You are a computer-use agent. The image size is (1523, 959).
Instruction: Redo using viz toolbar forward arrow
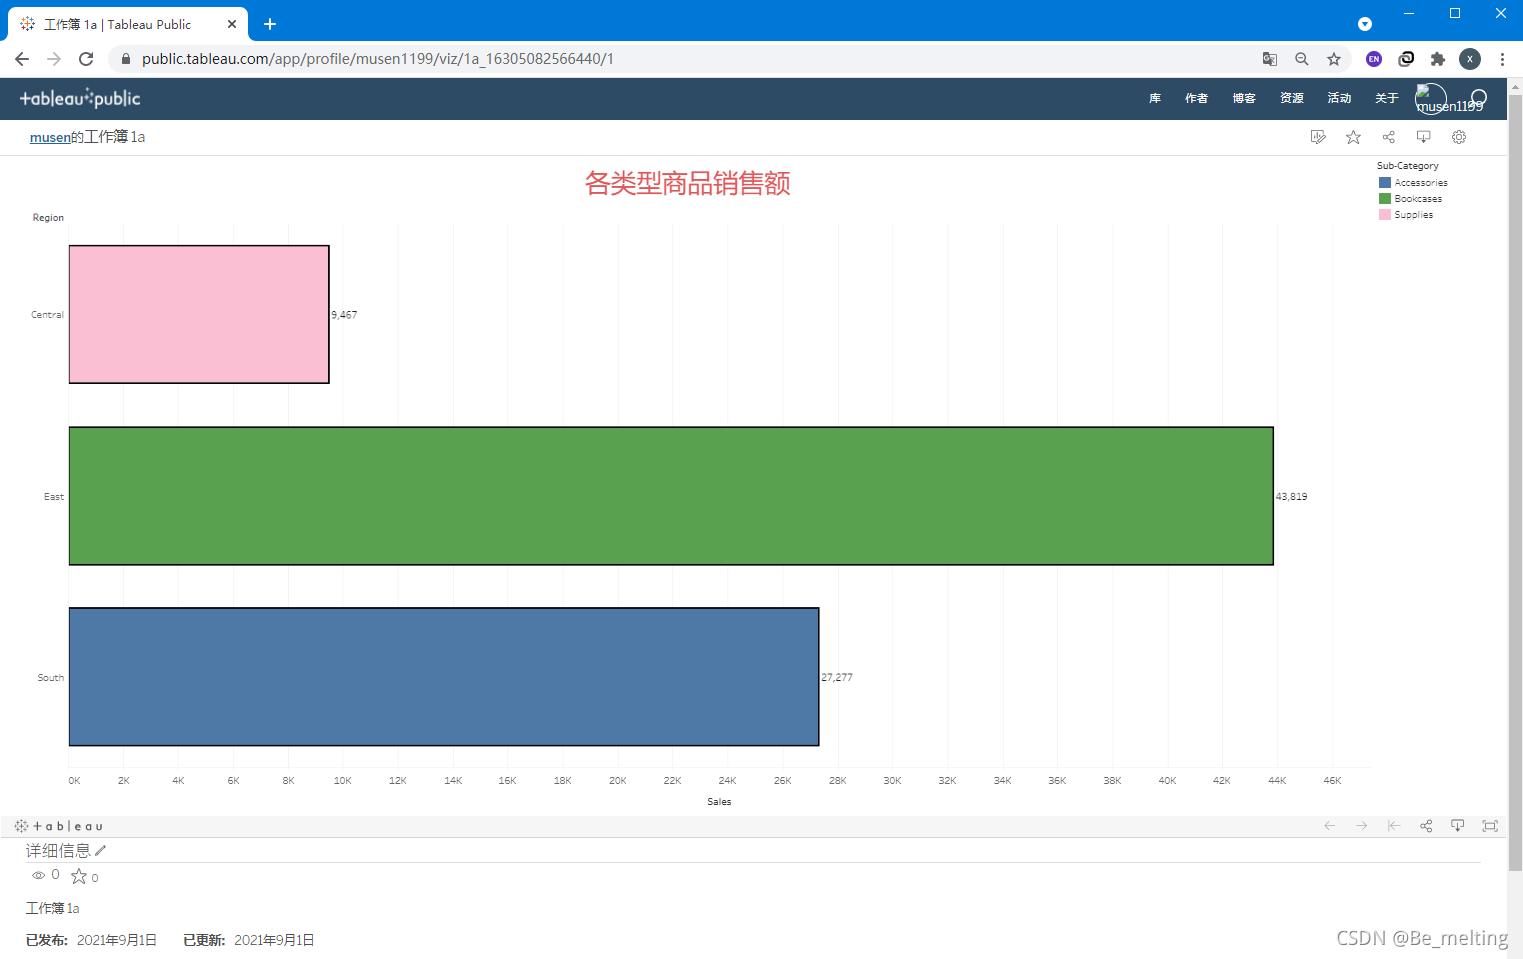1362,826
